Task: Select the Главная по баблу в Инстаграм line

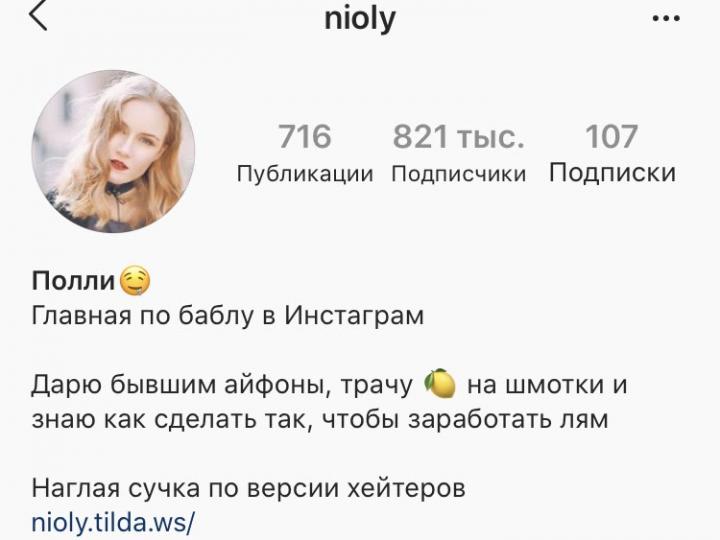Action: coord(228,315)
